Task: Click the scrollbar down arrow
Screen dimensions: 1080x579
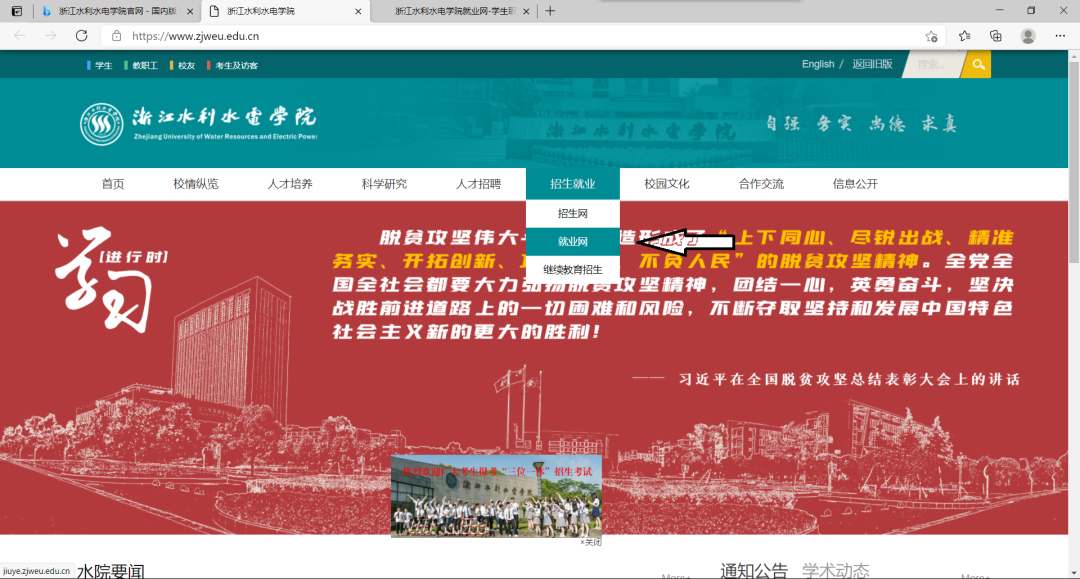Action: [1074, 573]
